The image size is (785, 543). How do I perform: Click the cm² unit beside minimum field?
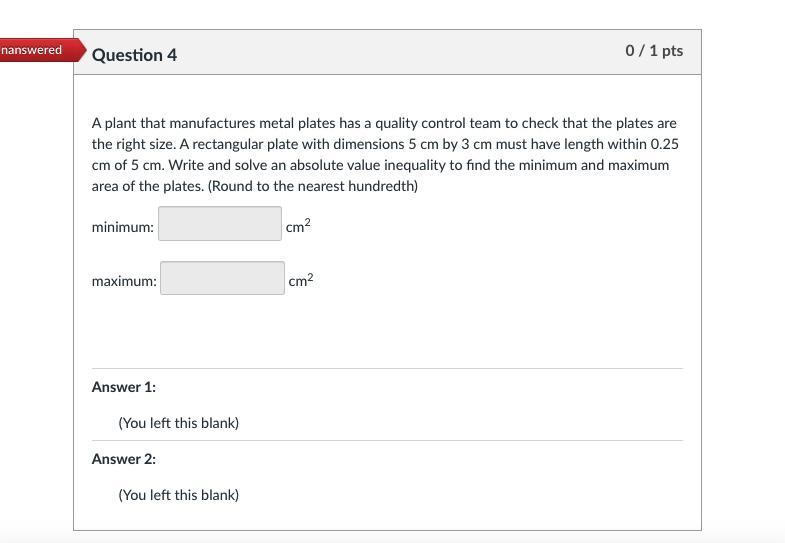click(x=298, y=227)
